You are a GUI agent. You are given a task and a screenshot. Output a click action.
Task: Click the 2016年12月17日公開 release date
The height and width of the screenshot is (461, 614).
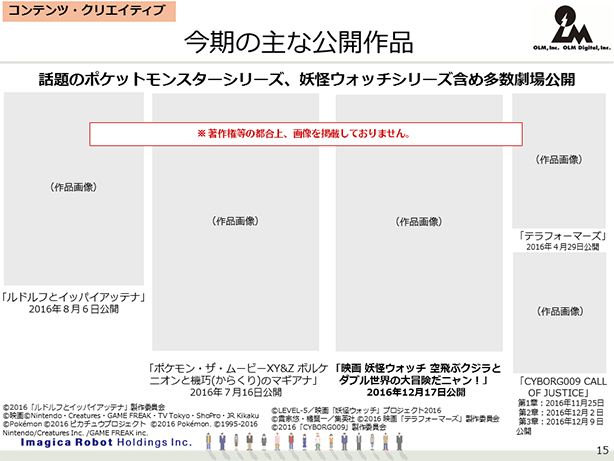416,392
